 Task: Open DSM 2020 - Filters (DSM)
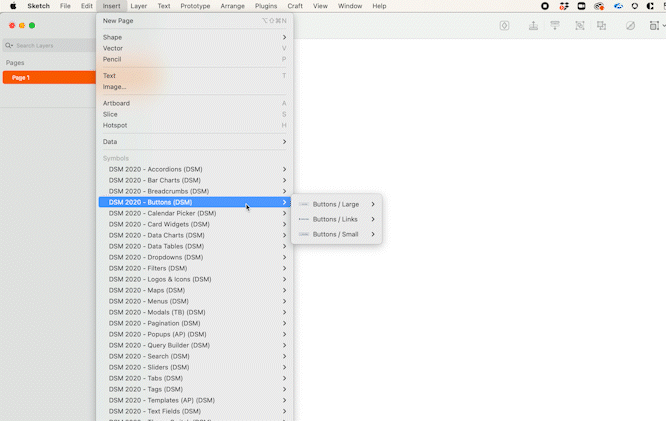[195, 268]
